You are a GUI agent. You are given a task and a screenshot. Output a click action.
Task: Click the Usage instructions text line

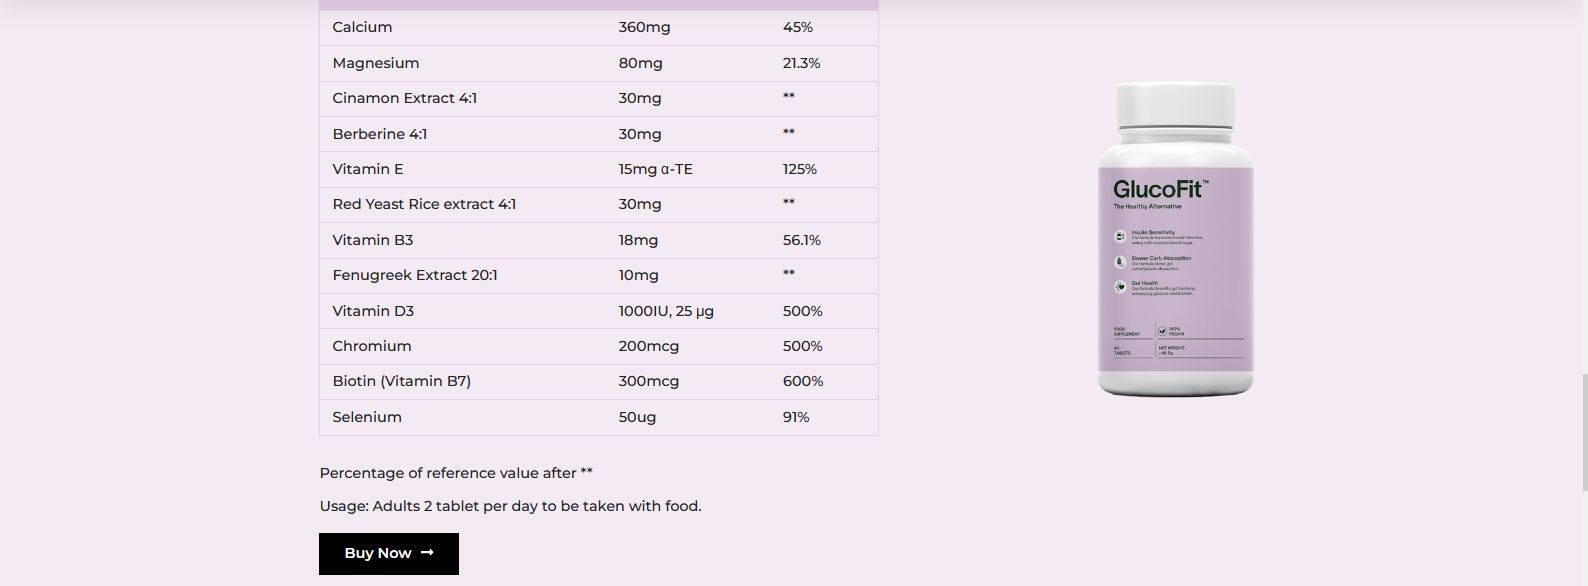pyautogui.click(x=510, y=506)
